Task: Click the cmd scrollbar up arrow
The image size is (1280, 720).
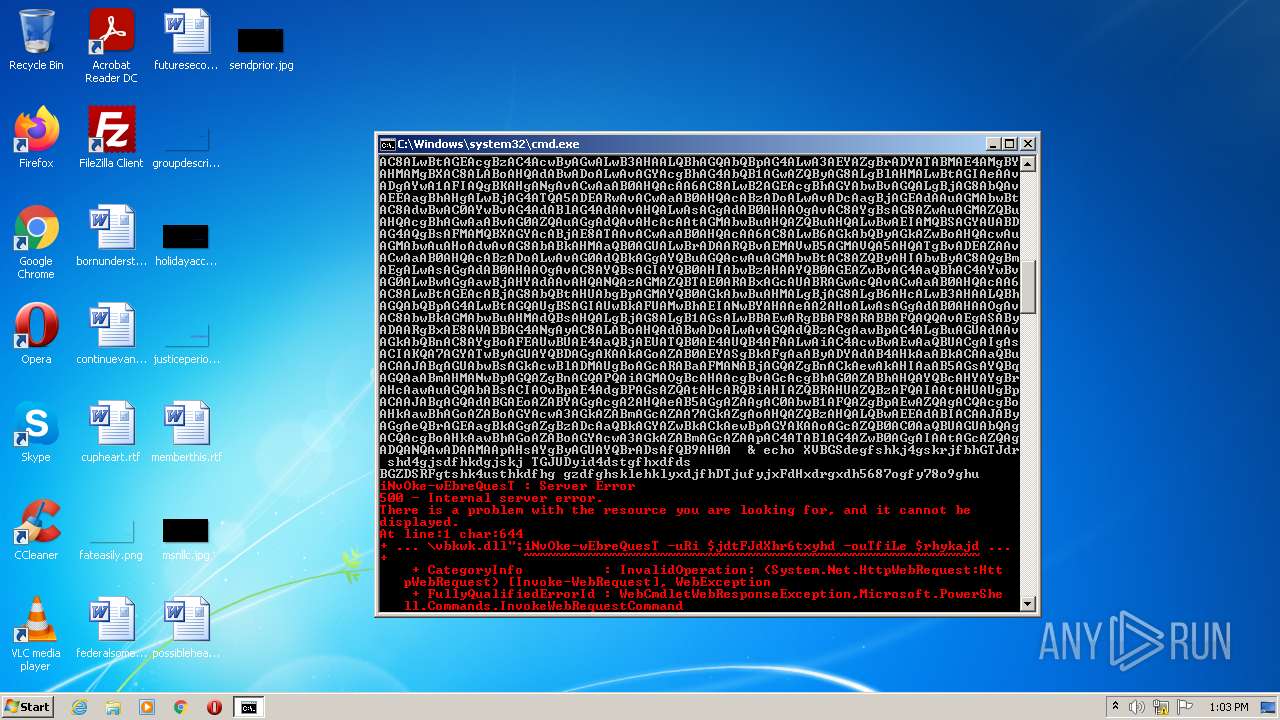Action: (1028, 162)
